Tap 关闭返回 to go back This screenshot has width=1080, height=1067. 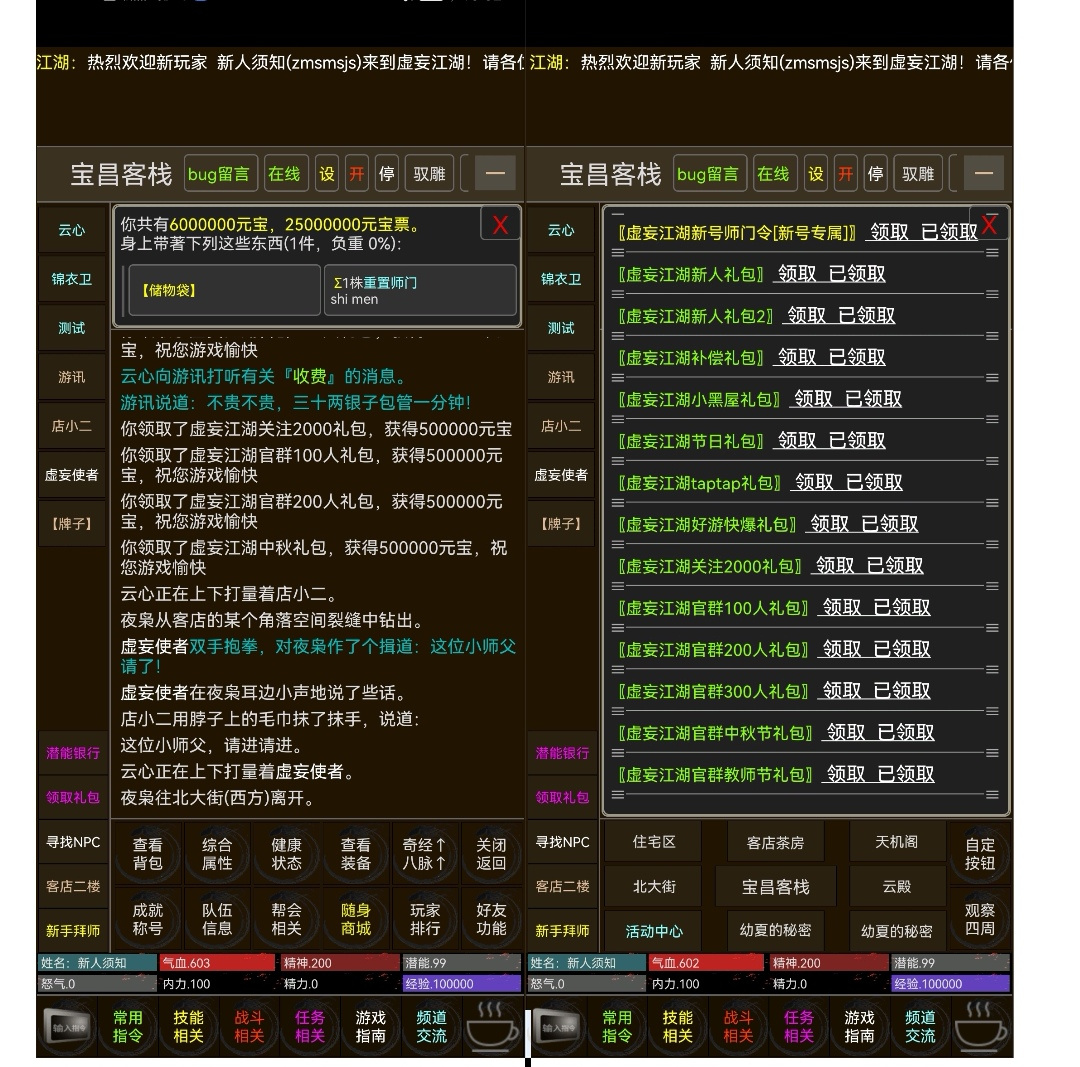tap(491, 853)
